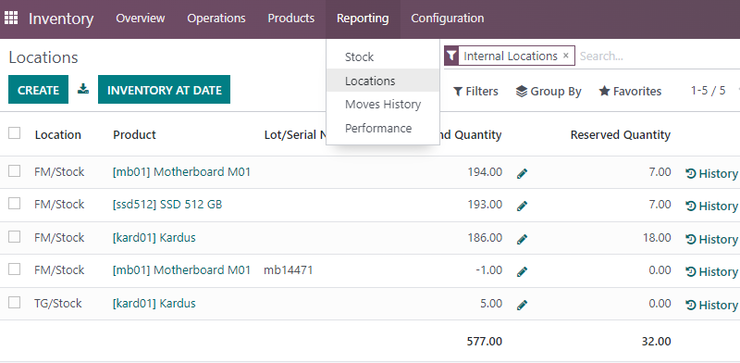
Task: Click the filter funnel icon in search facet
Action: (x=452, y=56)
